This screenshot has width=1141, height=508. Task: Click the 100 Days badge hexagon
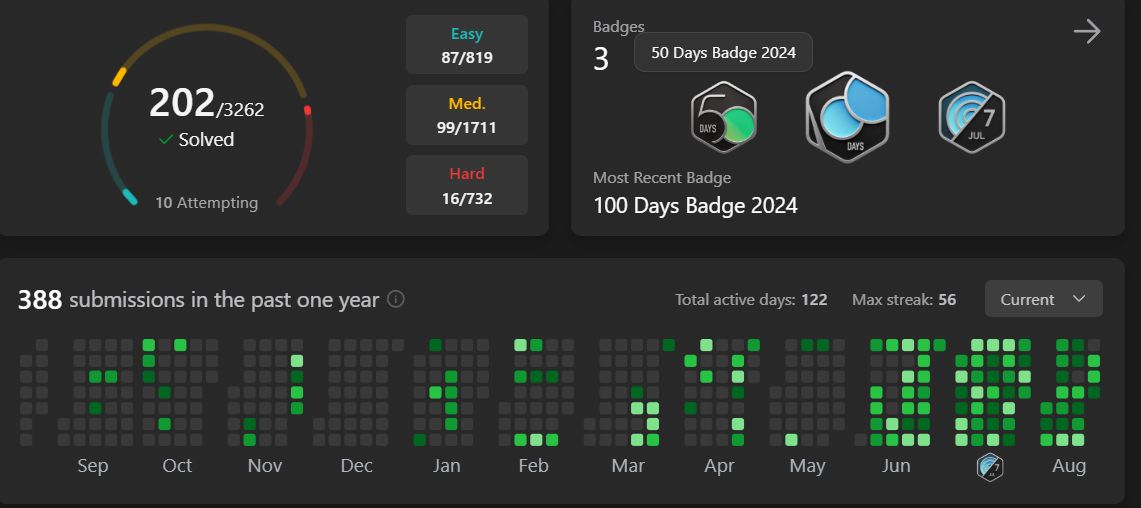(x=847, y=116)
